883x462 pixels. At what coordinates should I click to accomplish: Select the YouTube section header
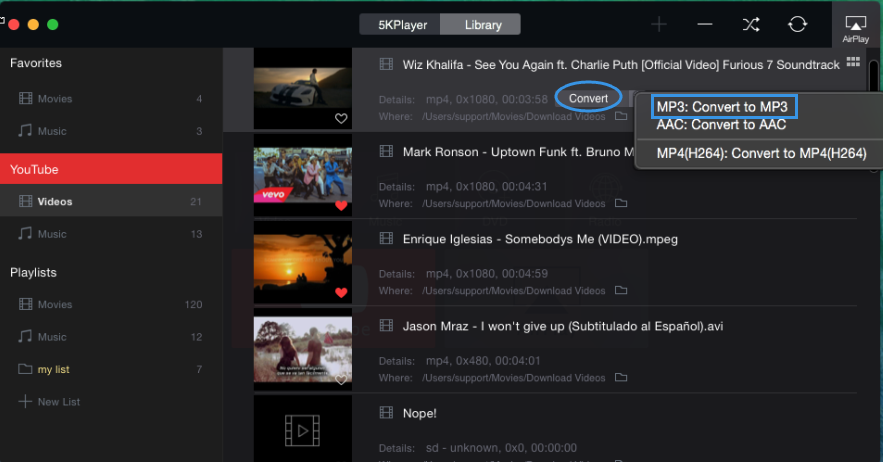(111, 169)
